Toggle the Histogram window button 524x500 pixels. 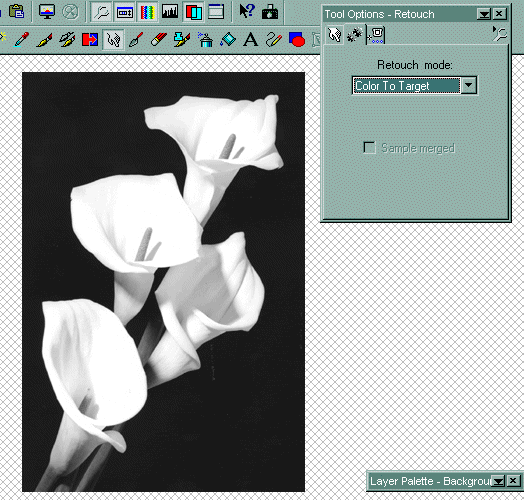(170, 12)
